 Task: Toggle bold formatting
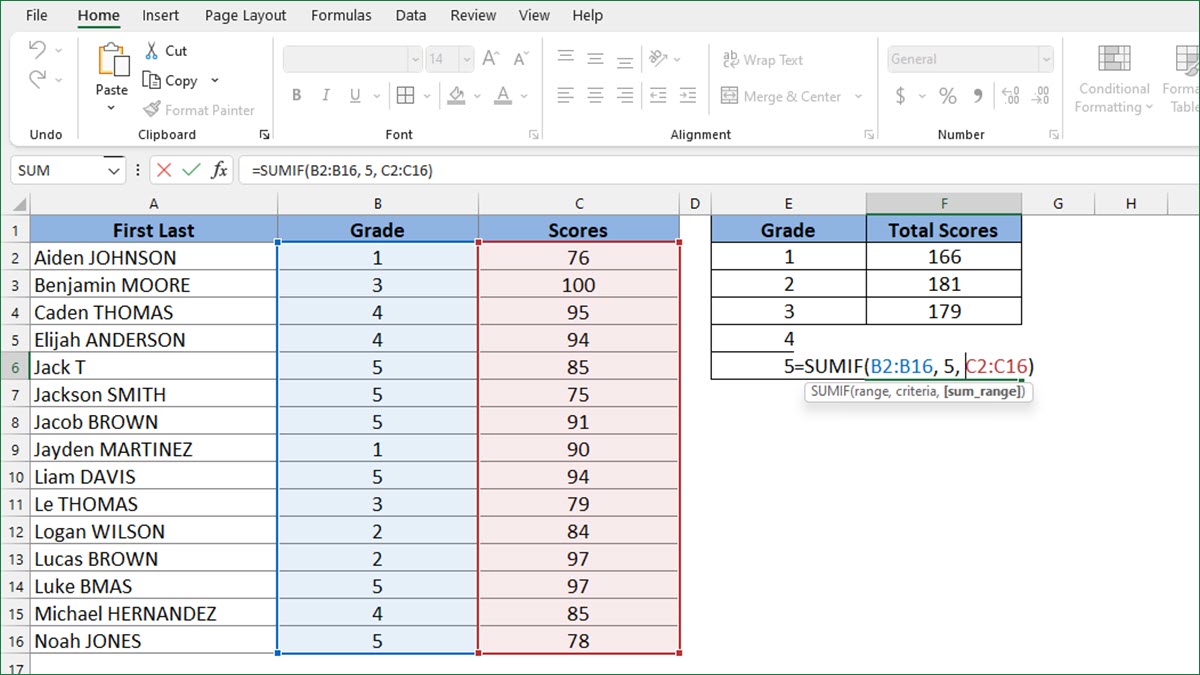pos(296,95)
